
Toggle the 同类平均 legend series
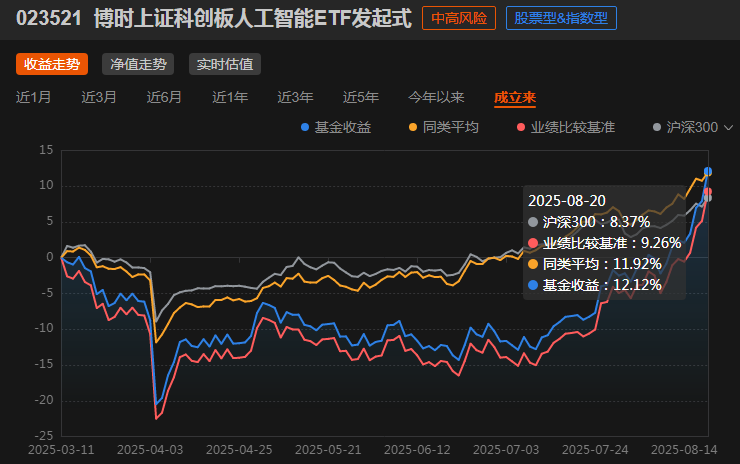point(444,127)
